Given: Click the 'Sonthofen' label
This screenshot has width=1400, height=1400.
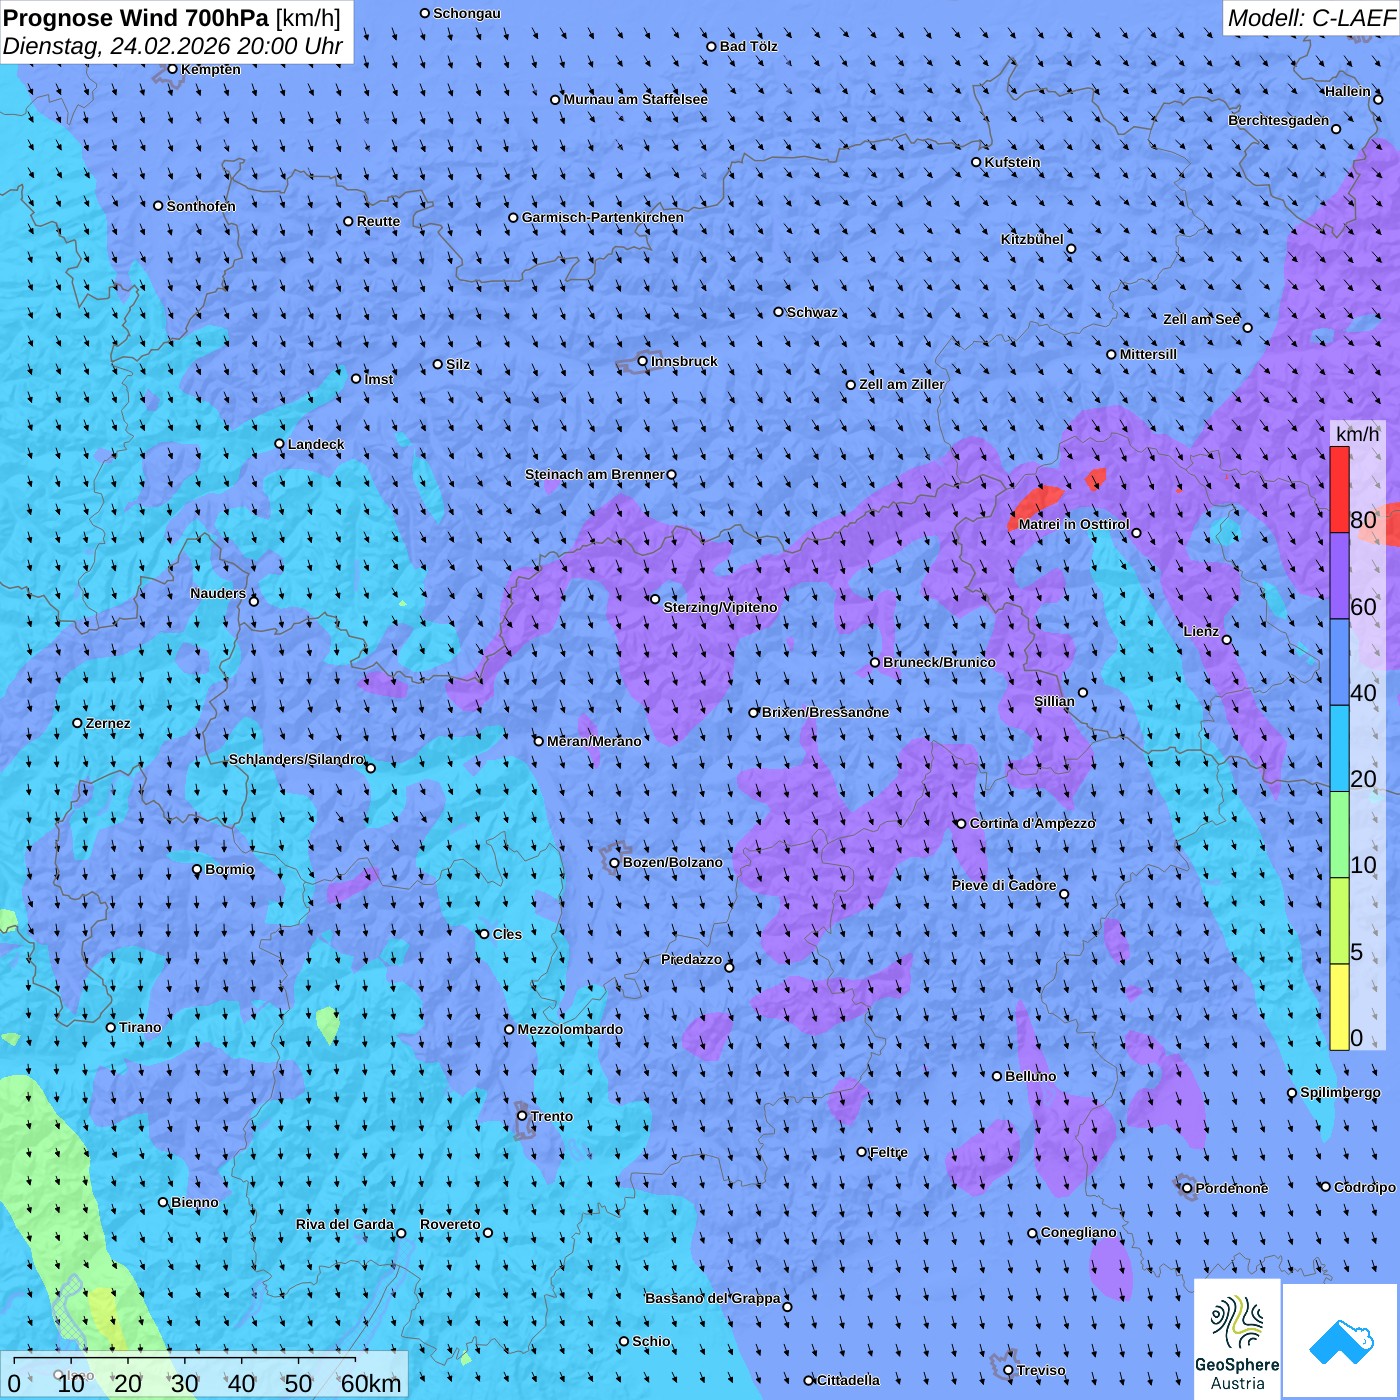Looking at the screenshot, I should [x=201, y=206].
